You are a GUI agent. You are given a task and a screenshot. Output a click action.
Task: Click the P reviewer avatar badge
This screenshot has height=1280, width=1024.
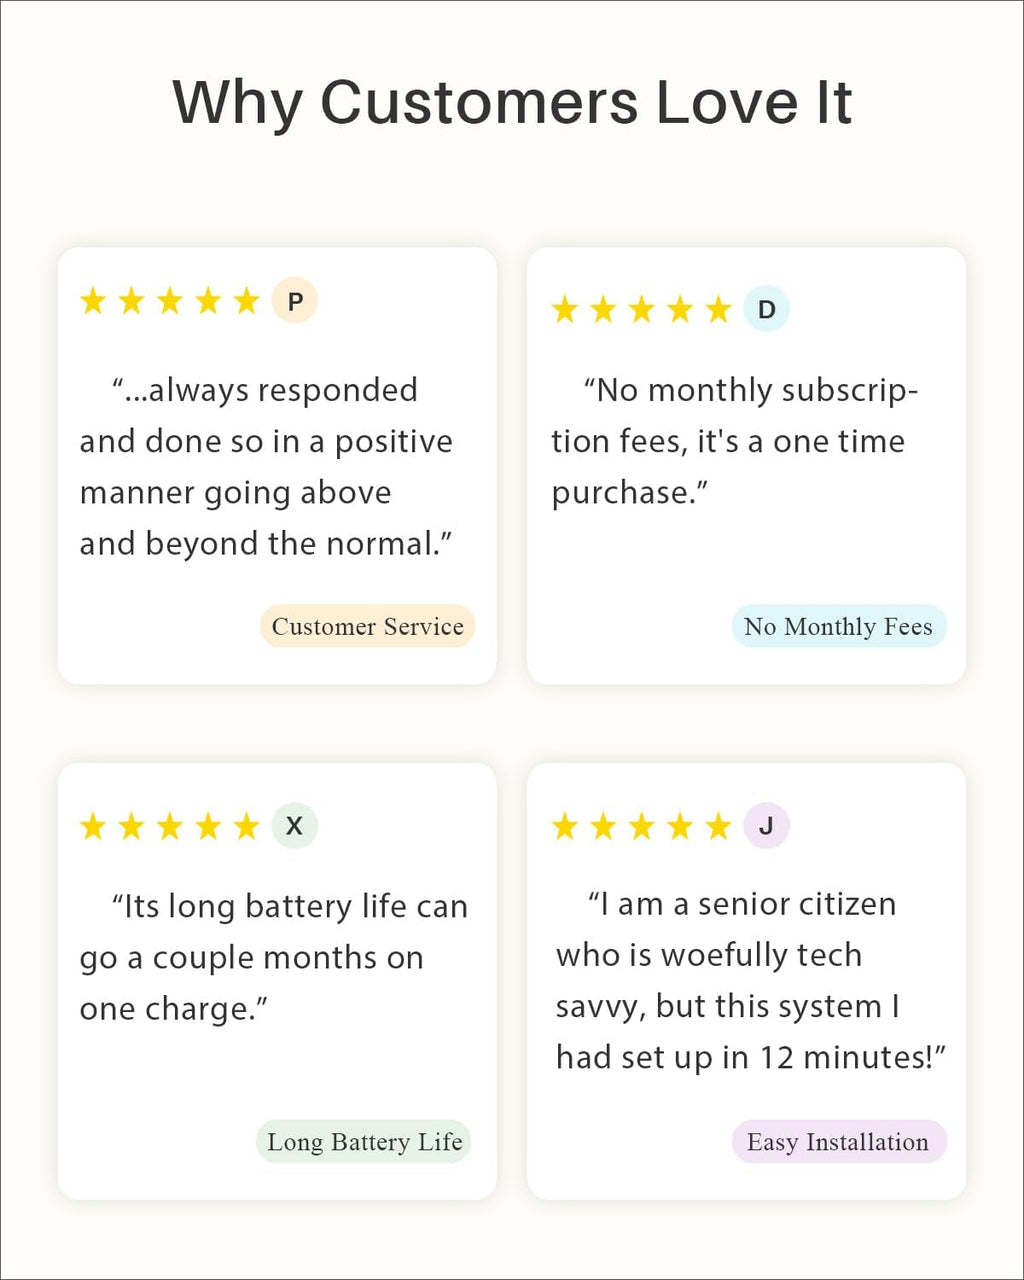295,301
